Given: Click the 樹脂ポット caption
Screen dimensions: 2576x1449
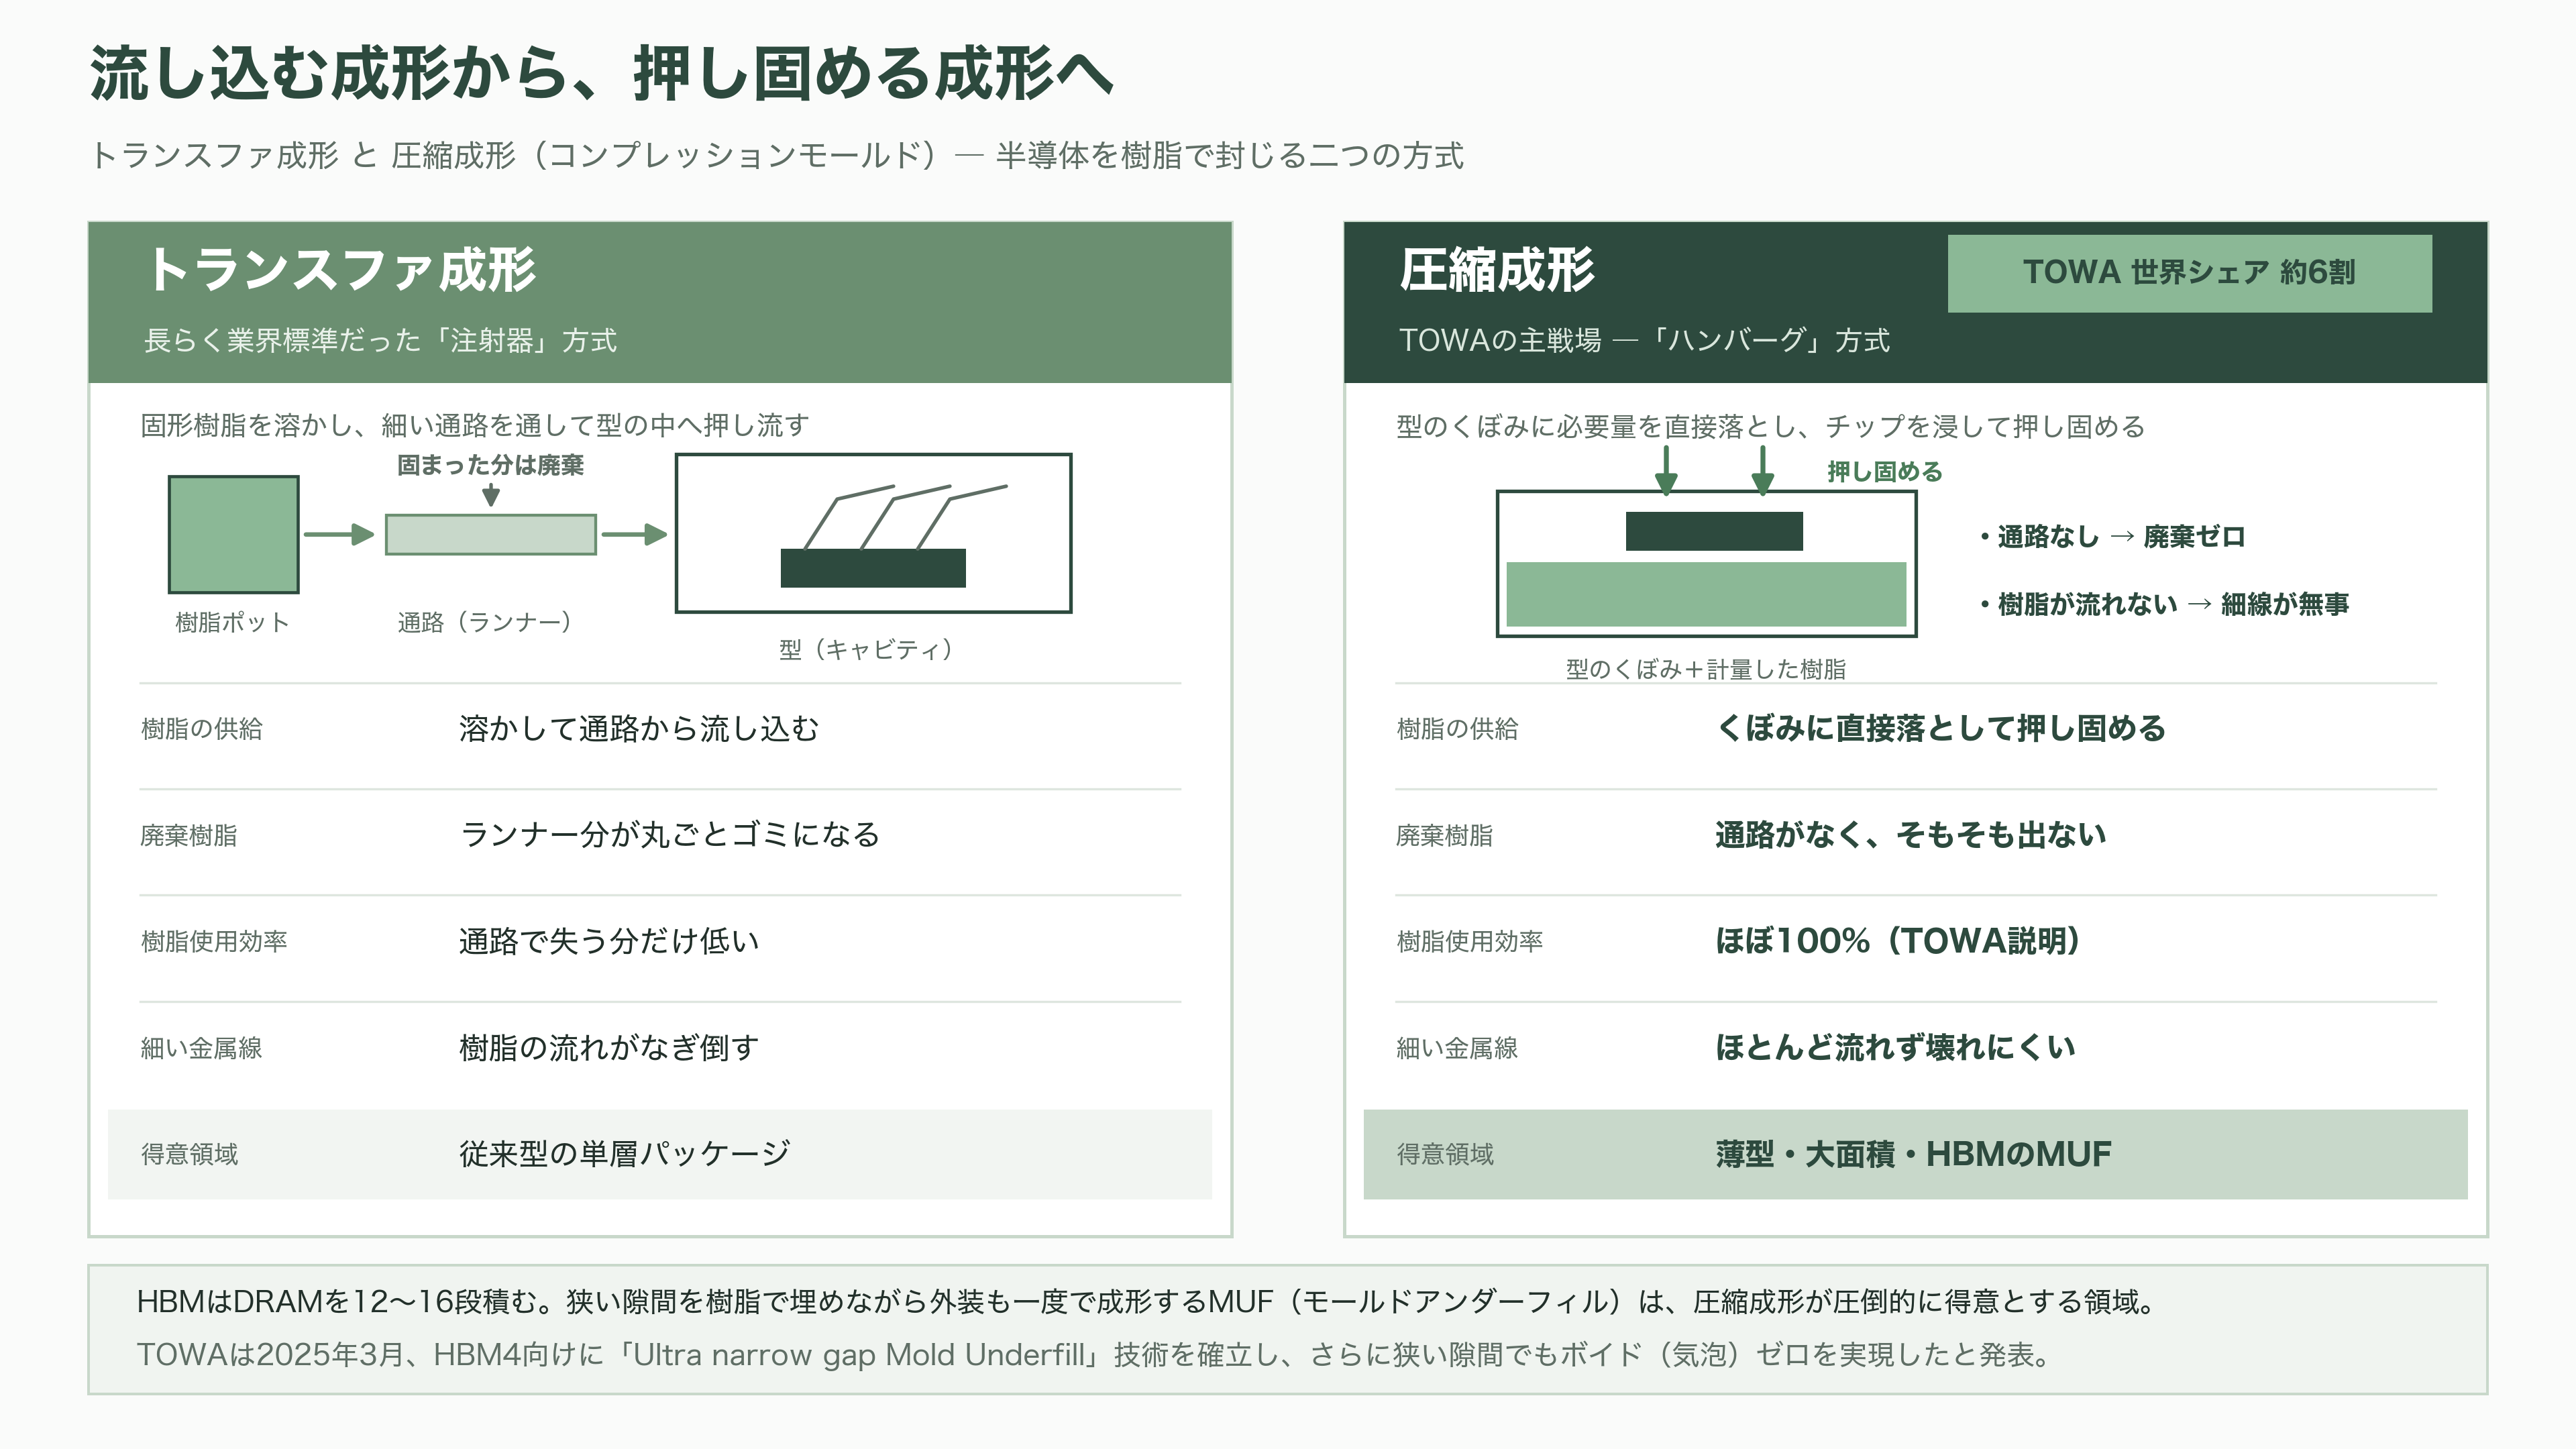Looking at the screenshot, I should point(232,622).
